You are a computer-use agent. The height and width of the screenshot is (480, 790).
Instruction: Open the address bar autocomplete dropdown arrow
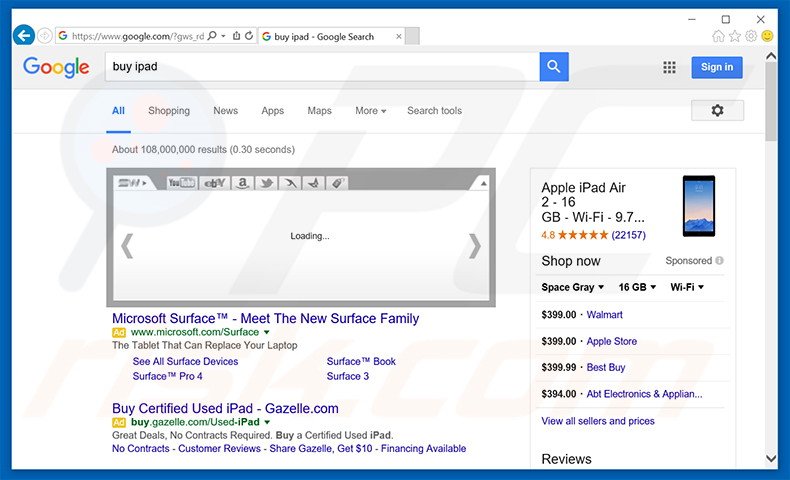(223, 36)
